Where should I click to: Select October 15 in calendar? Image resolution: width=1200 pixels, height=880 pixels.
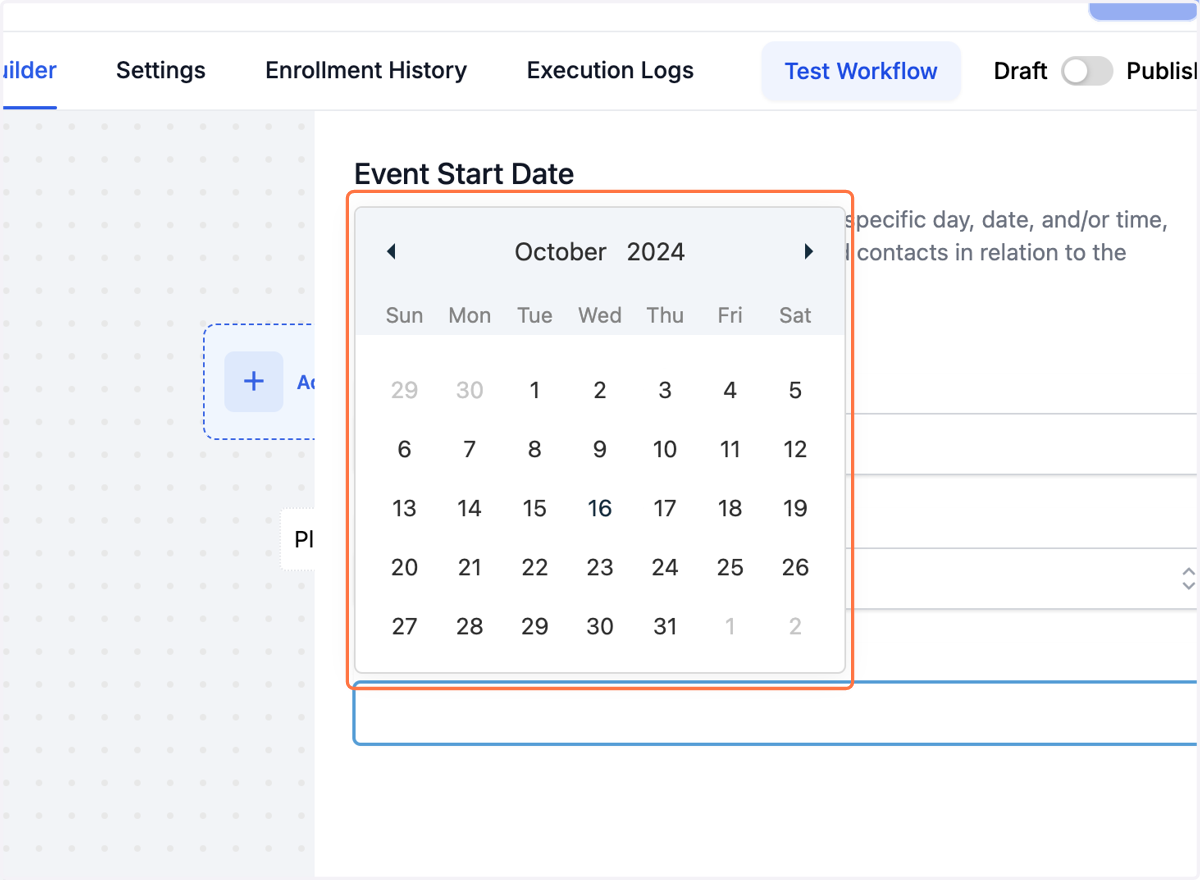pos(535,508)
